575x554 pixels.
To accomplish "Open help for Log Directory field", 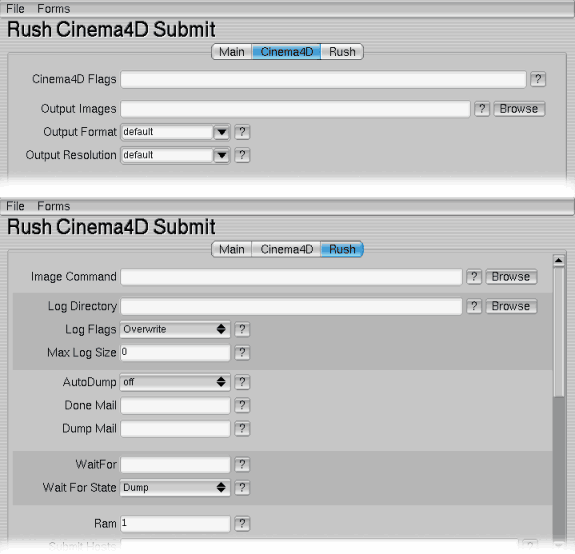I will click(x=474, y=306).
